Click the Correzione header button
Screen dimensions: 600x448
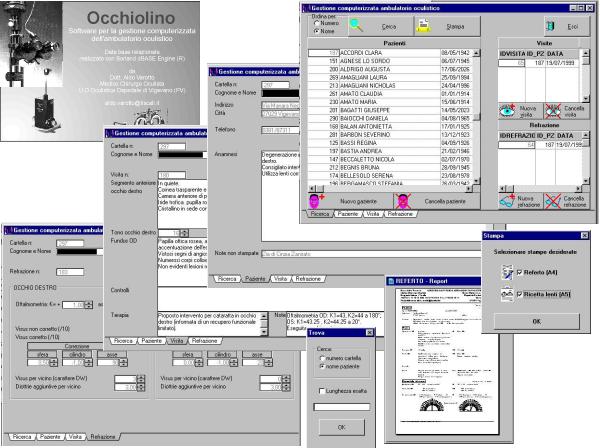(77, 346)
